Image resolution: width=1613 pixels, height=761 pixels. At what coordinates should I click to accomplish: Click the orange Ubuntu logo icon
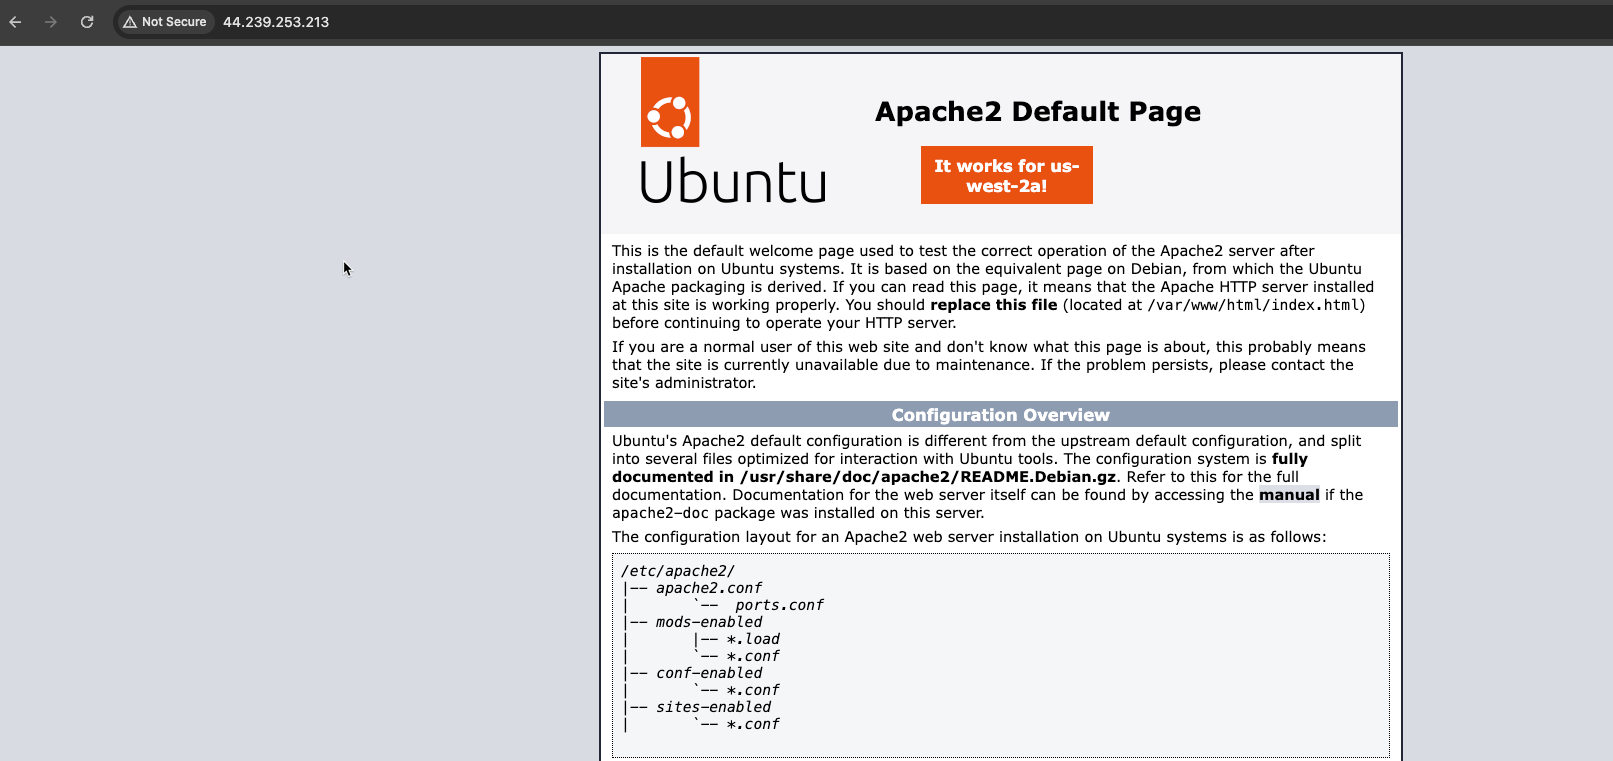[x=670, y=102]
